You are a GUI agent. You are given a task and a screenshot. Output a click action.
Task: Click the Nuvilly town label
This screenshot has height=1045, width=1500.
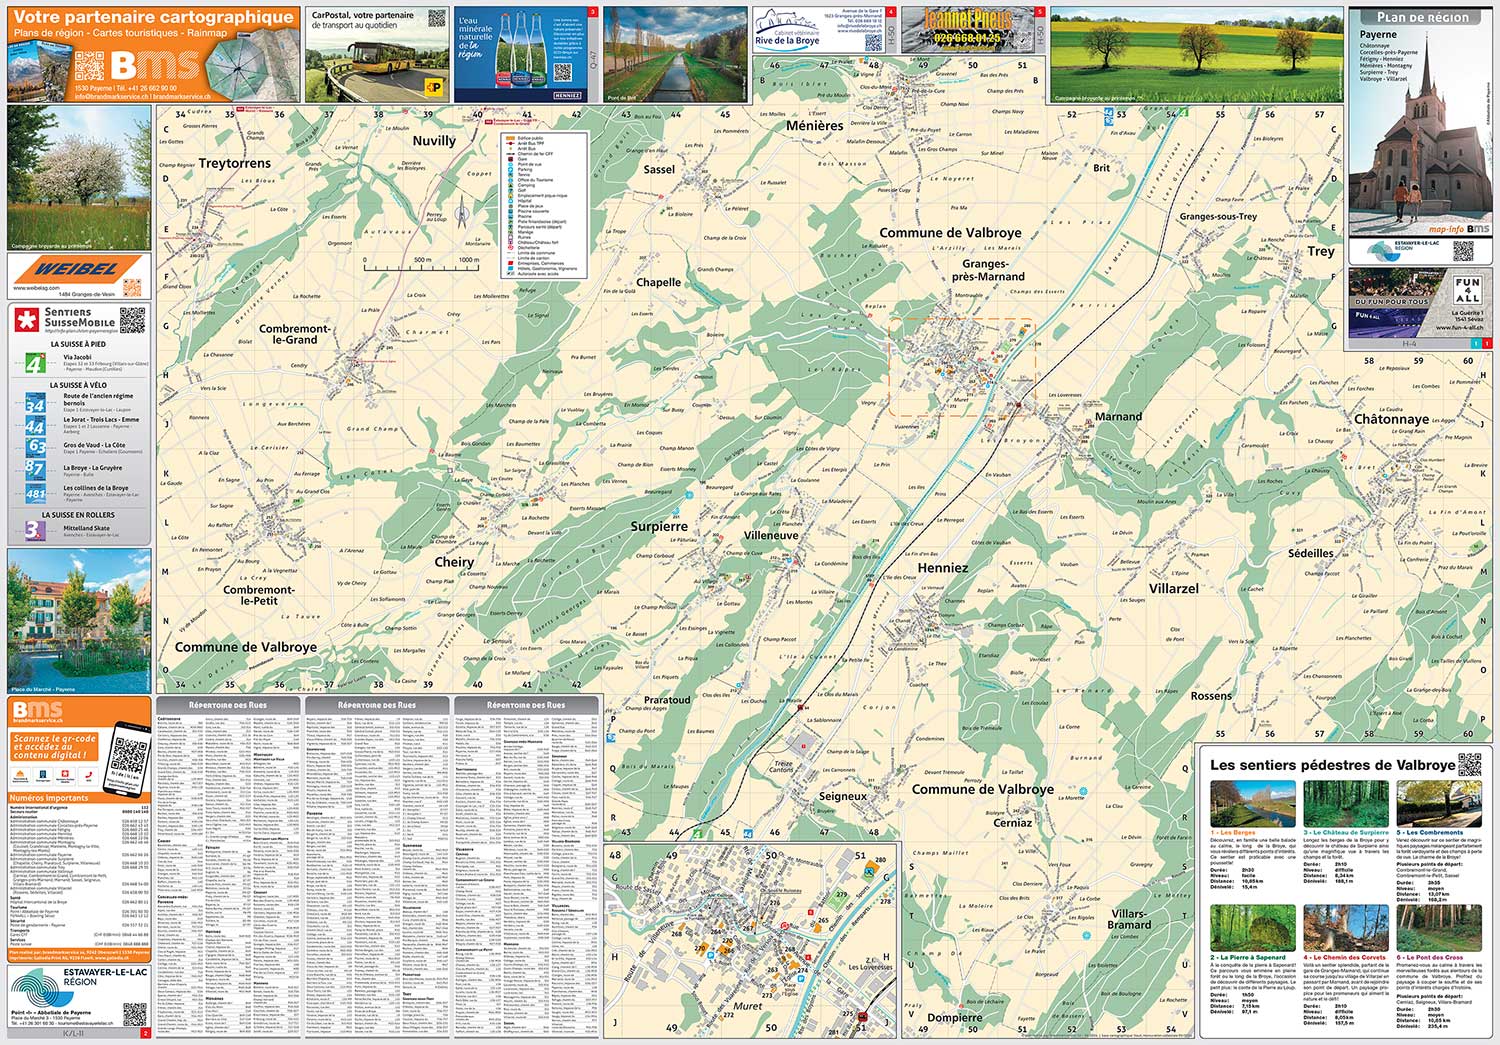pyautogui.click(x=434, y=141)
